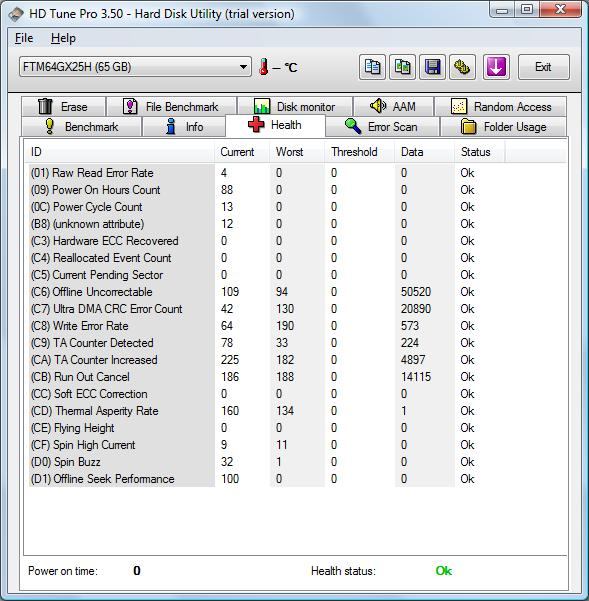589x601 pixels.
Task: Select the (CA) TA Counter Increased row
Action: point(267,360)
